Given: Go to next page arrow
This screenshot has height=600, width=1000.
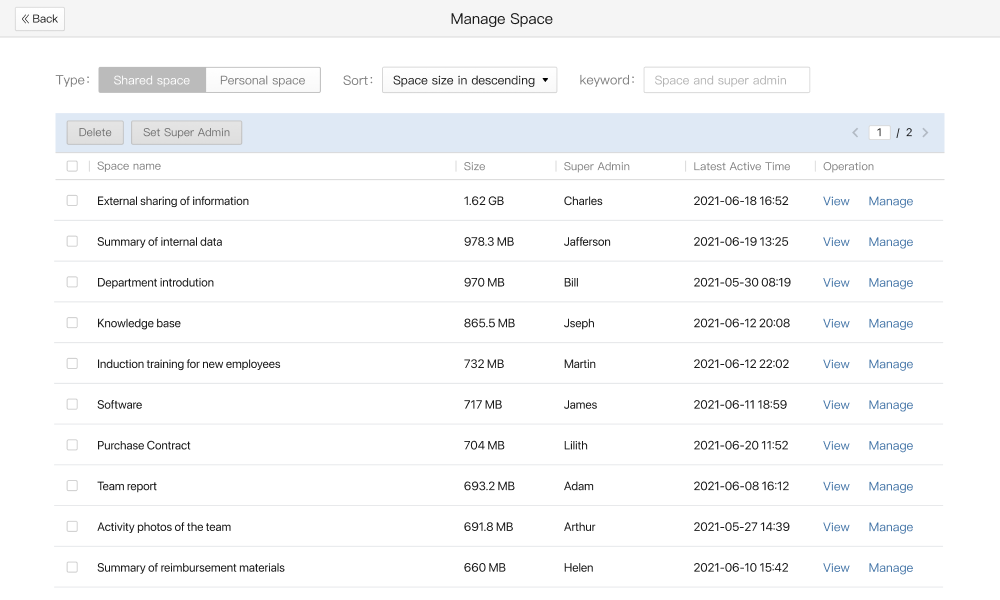Looking at the screenshot, I should coord(925,133).
